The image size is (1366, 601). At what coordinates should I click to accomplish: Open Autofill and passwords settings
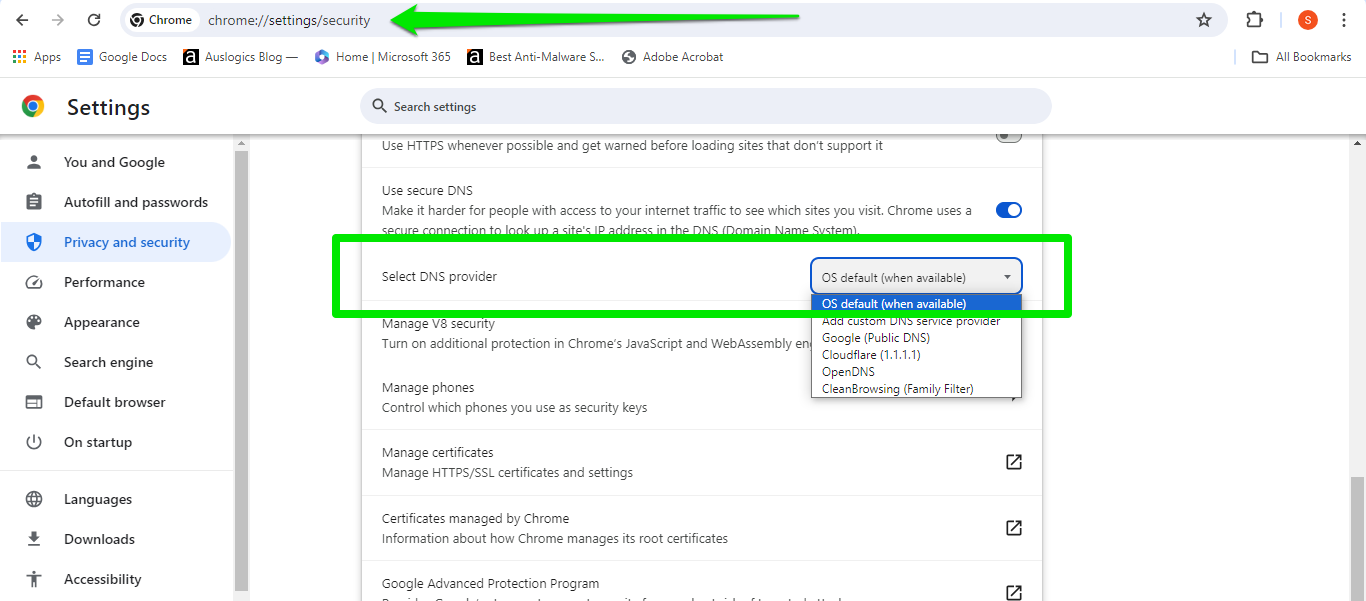click(116, 202)
